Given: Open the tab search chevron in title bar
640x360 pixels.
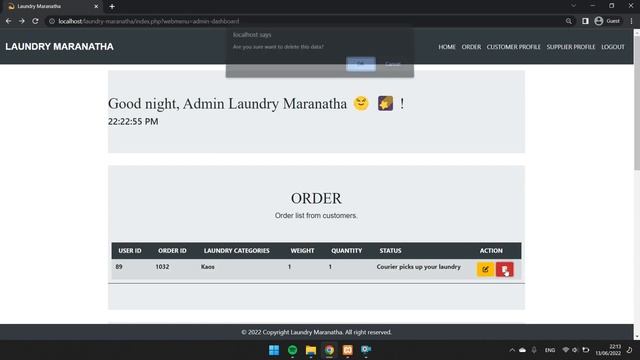Looking at the screenshot, I should [x=573, y=6].
